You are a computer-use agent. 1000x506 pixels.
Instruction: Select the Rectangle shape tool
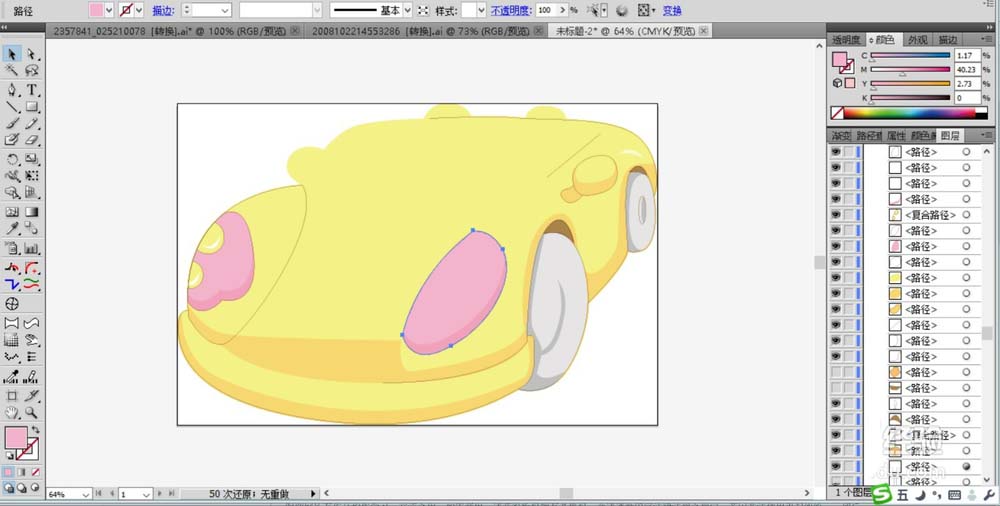[x=32, y=107]
